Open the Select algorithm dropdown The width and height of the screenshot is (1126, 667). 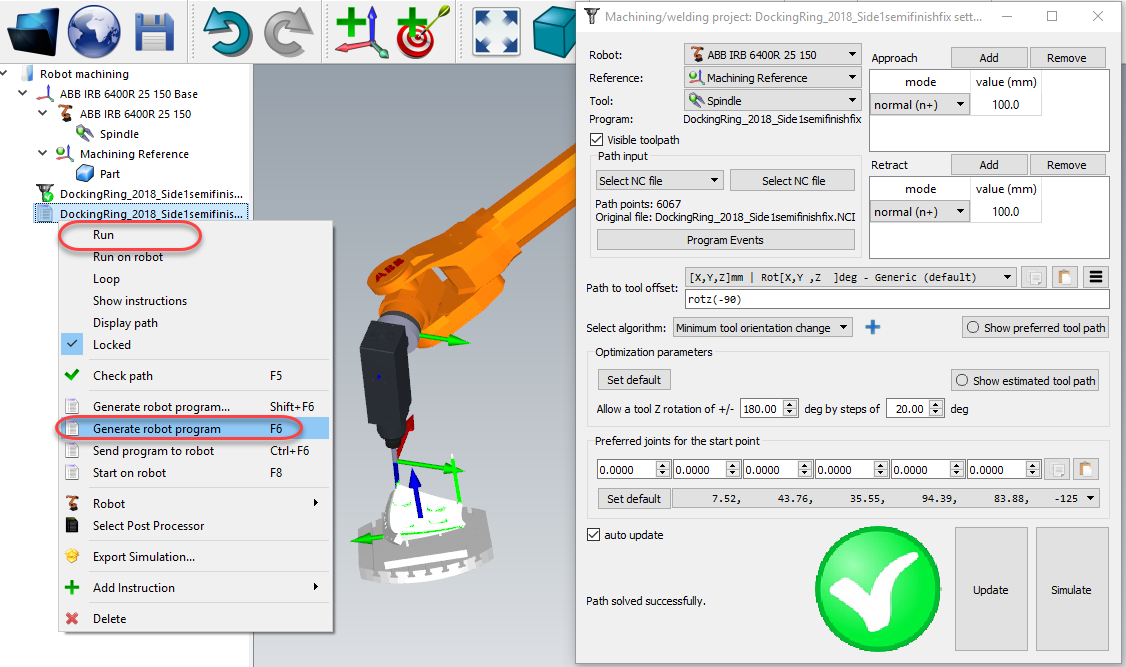tap(763, 327)
